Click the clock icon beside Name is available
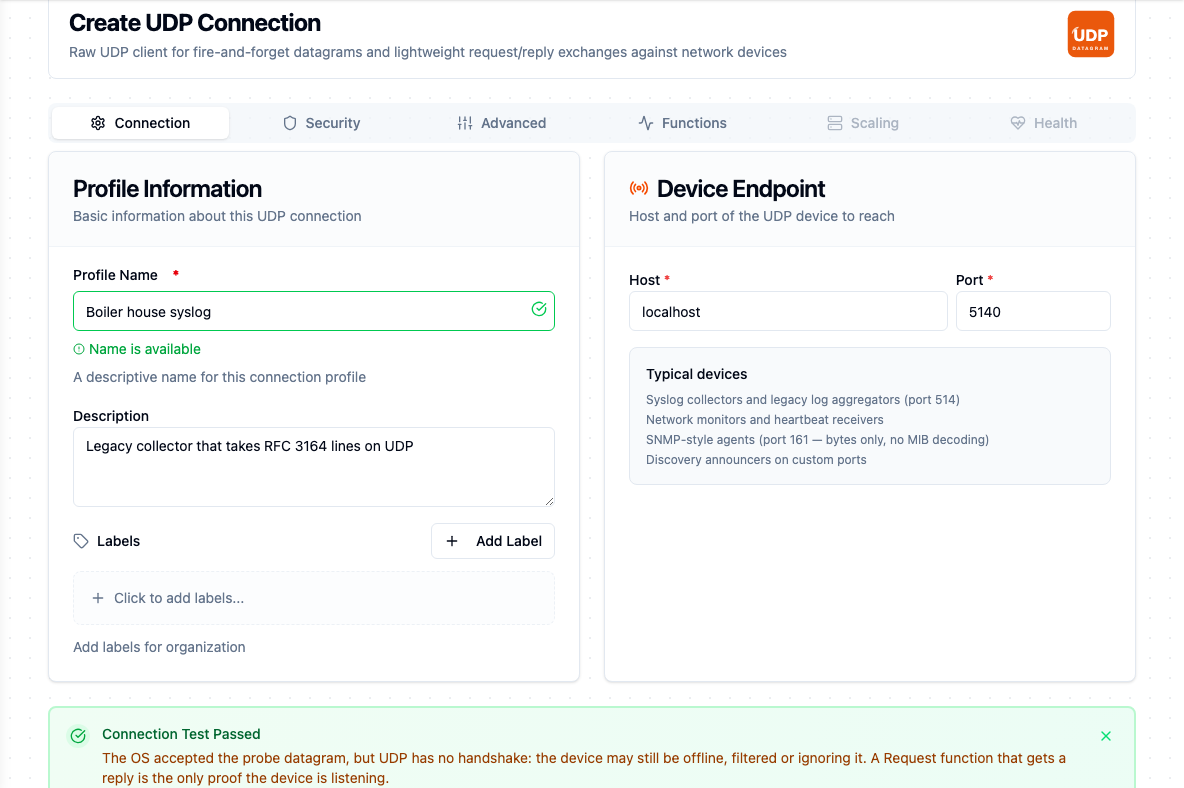 pos(79,349)
